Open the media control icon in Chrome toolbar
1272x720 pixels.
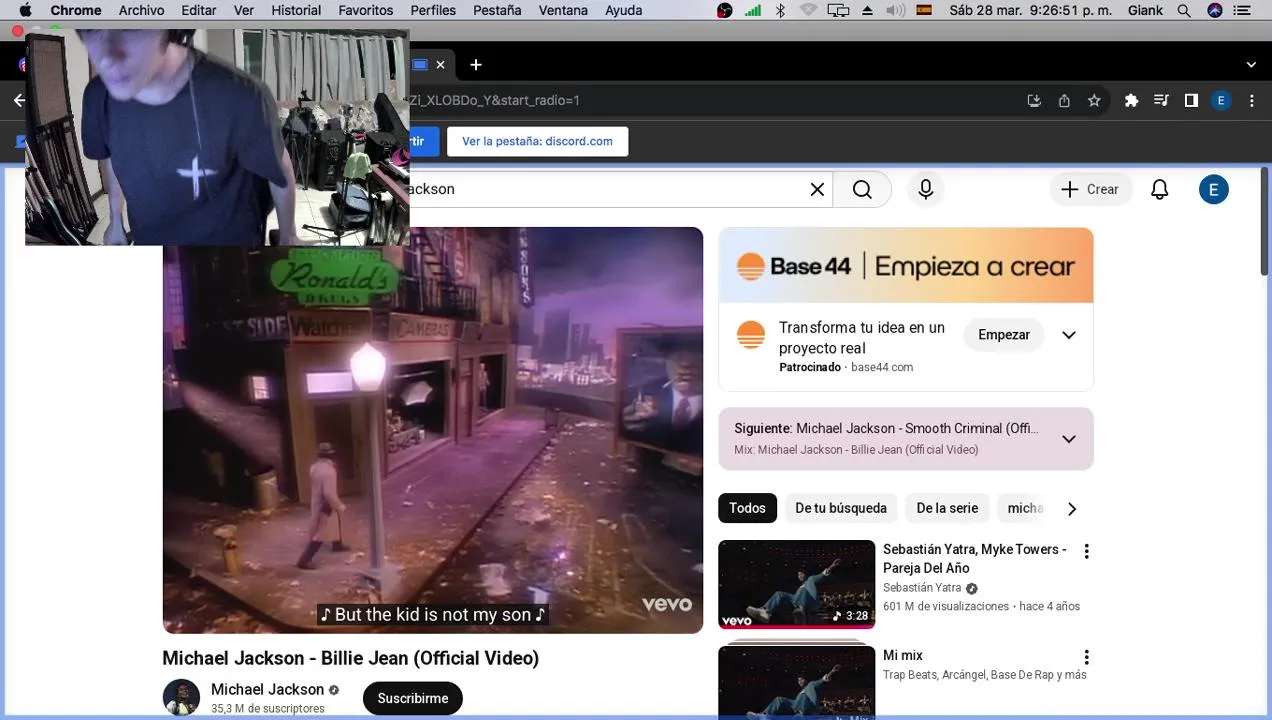coord(1161,100)
